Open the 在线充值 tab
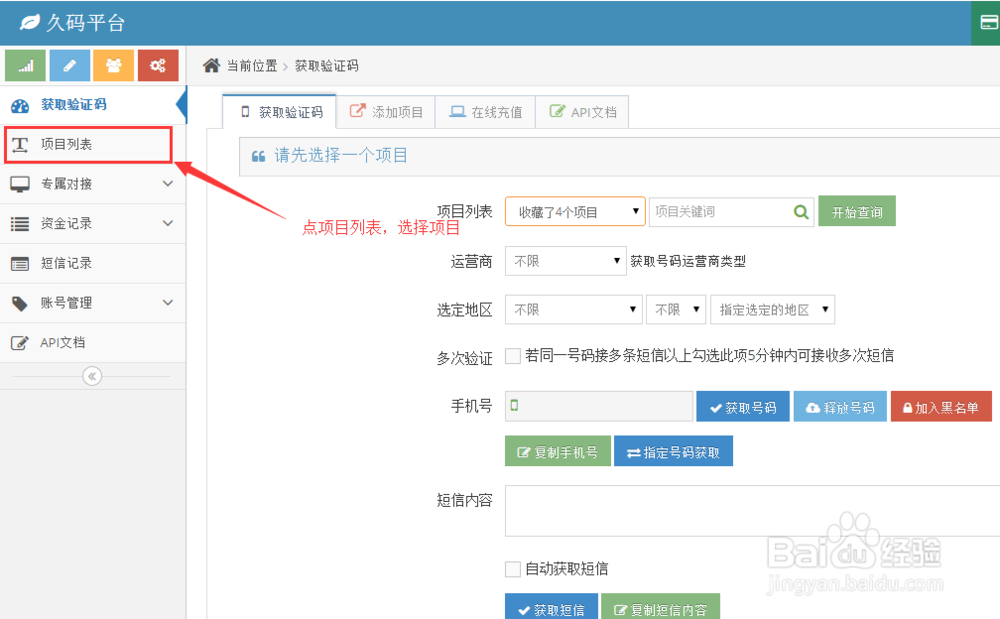Image resolution: width=1000 pixels, height=619 pixels. click(485, 112)
